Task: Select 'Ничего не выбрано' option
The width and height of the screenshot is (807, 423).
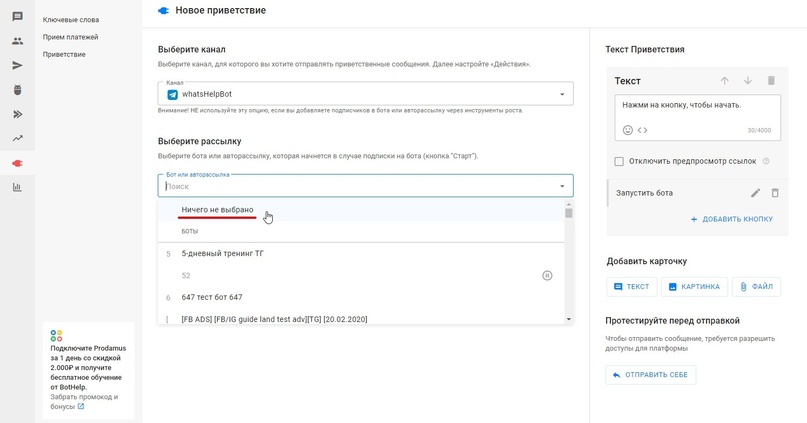Action: tap(218, 210)
